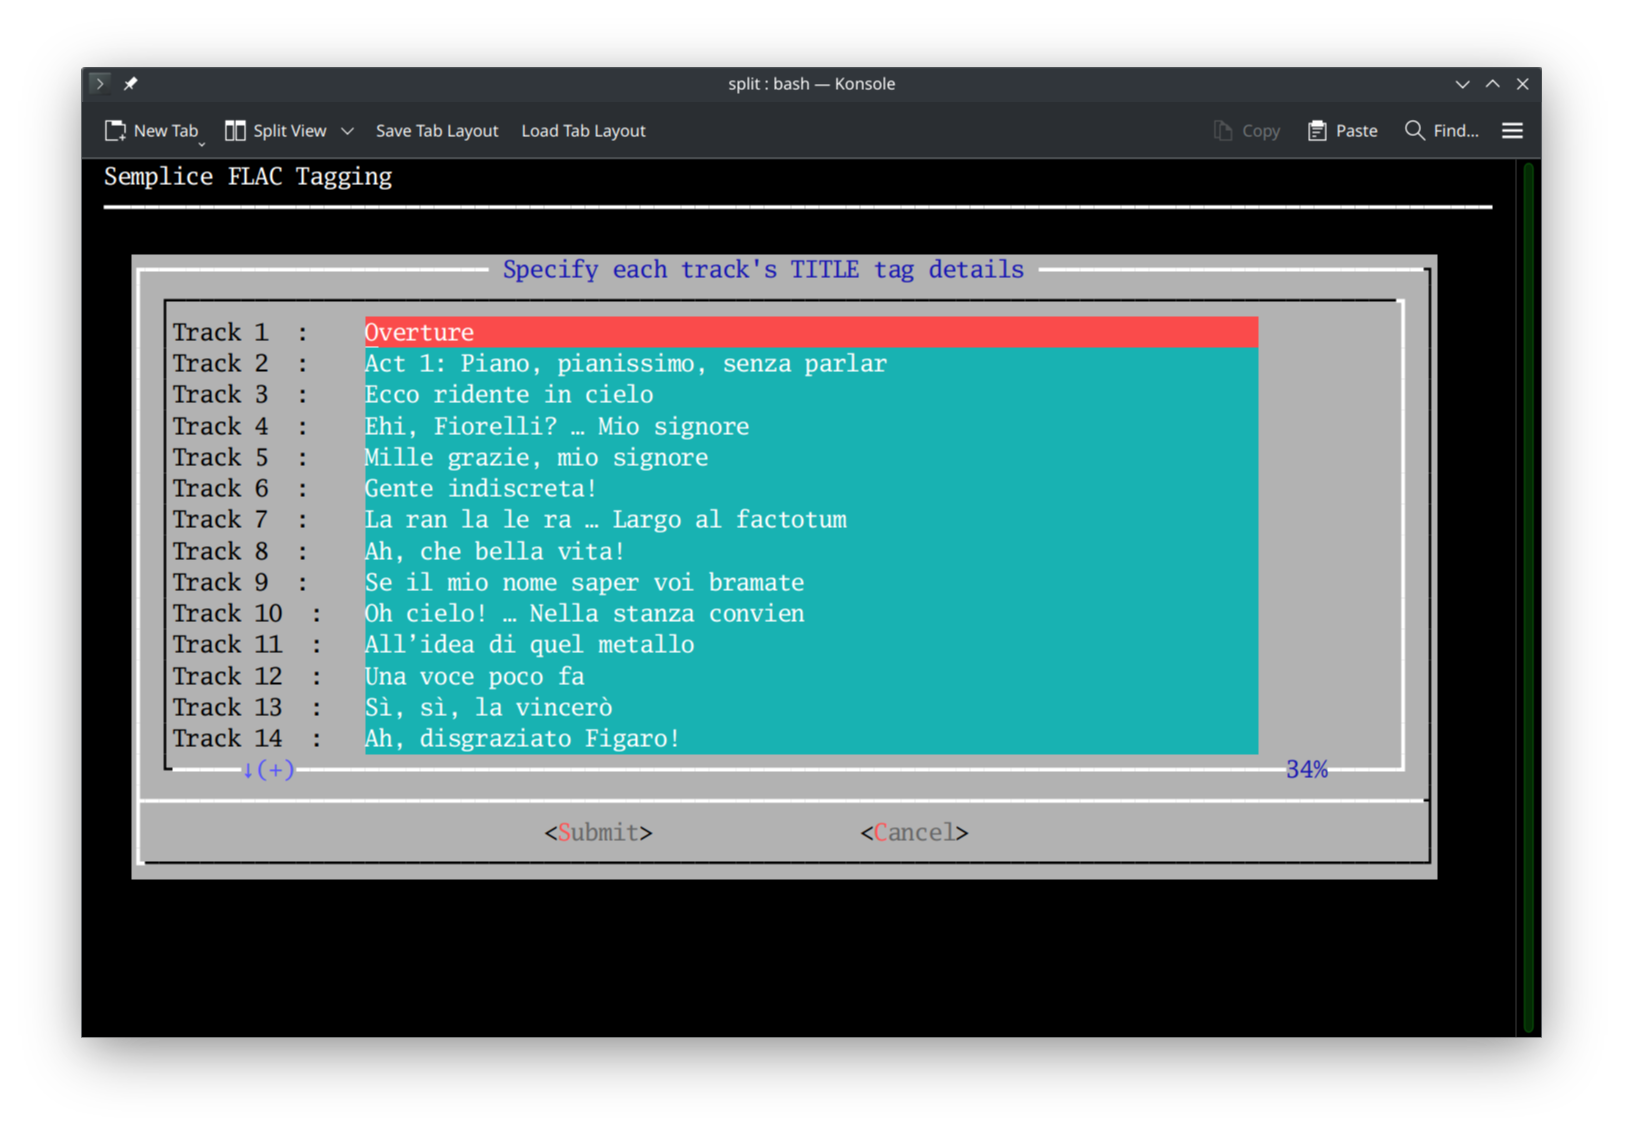Expand the Split View dropdown chevron

point(347,130)
